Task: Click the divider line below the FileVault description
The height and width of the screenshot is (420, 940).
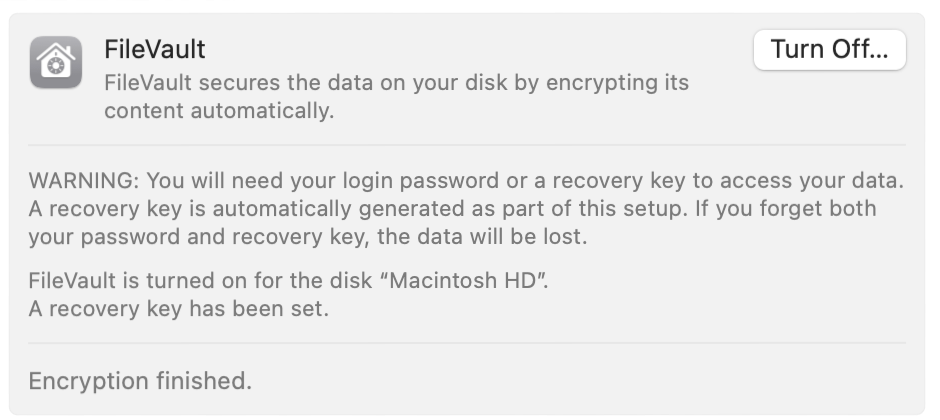Action: pos(467,144)
